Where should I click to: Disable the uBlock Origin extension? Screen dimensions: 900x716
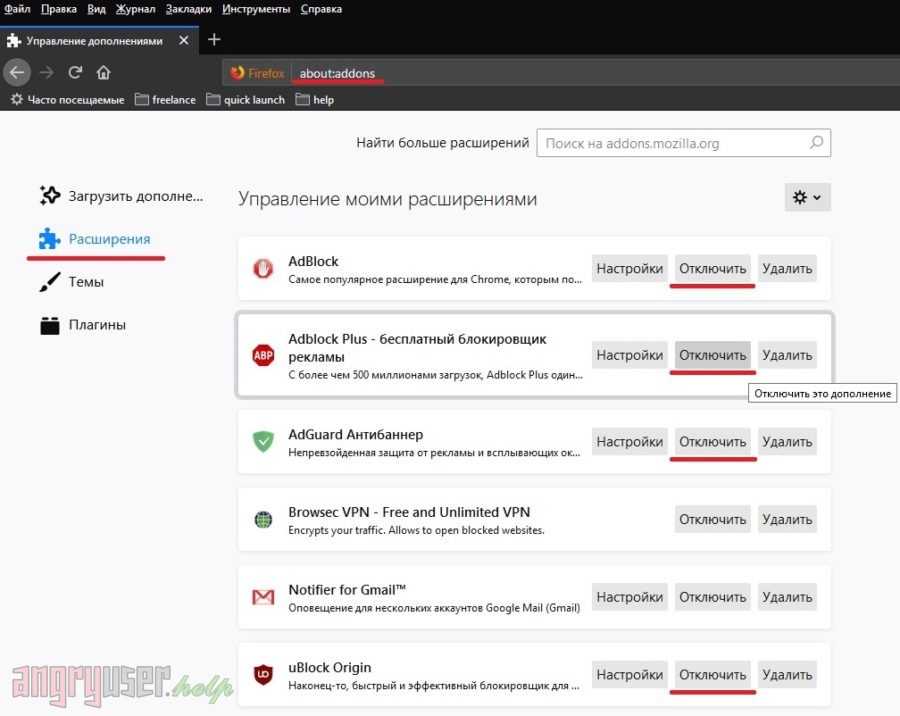coord(713,675)
